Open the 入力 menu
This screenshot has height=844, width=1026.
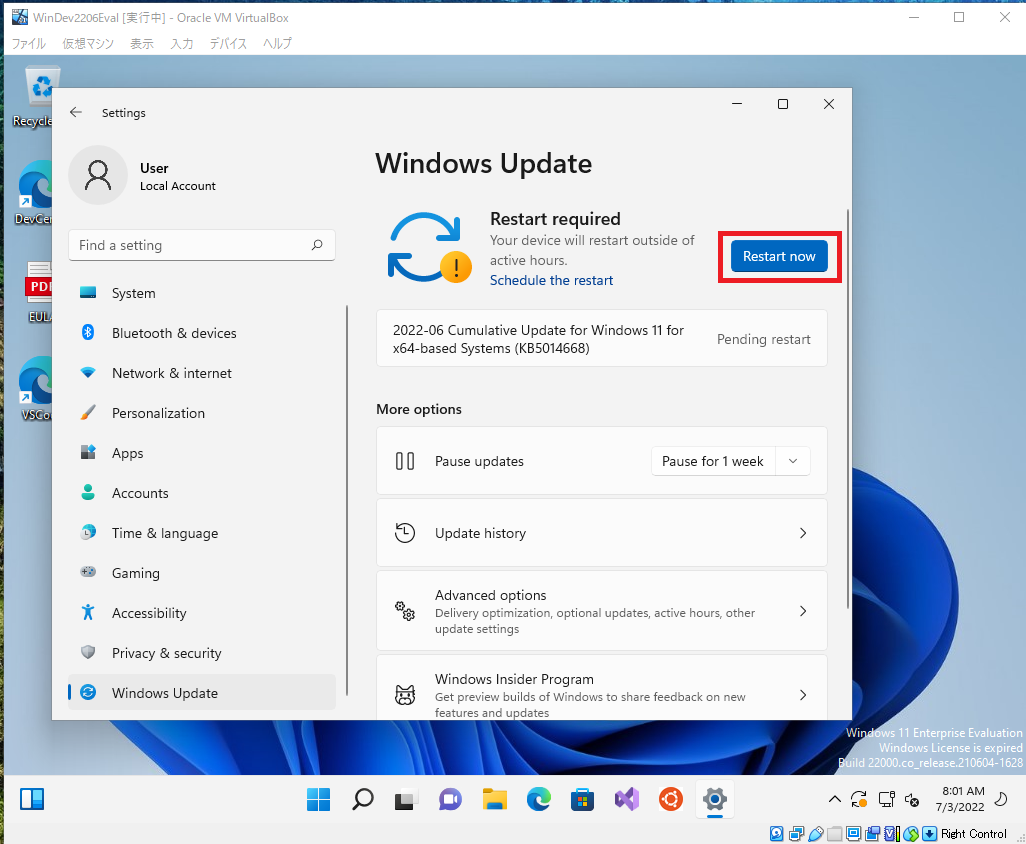pos(182,44)
